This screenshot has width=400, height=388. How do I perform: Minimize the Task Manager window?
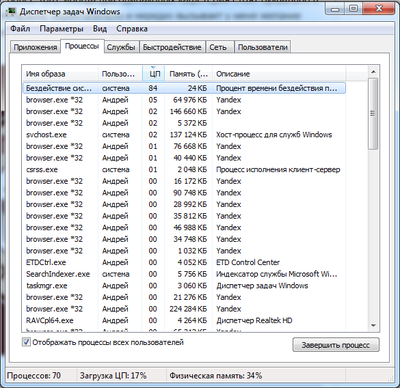[x=336, y=9]
